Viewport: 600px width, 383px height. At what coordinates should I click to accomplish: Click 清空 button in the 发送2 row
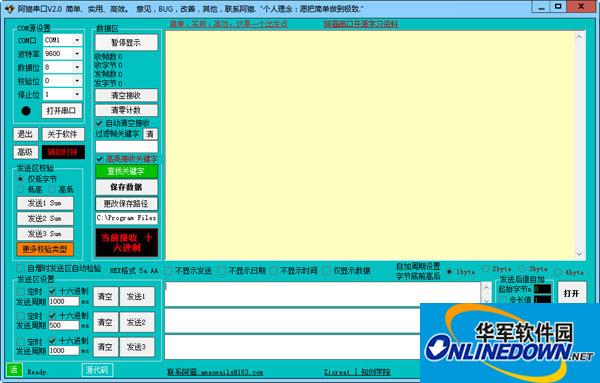105,322
